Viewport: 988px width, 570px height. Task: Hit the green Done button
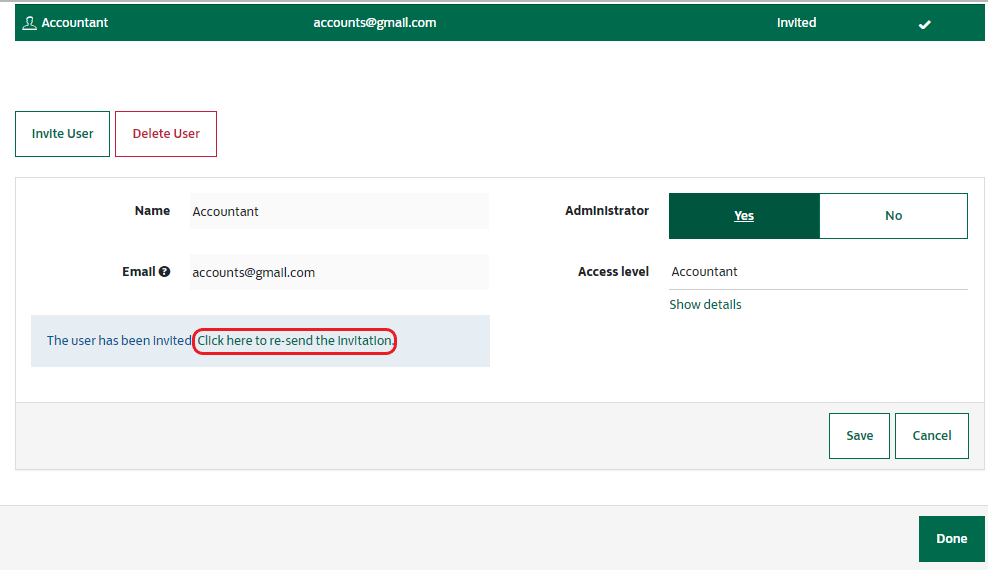(x=951, y=539)
